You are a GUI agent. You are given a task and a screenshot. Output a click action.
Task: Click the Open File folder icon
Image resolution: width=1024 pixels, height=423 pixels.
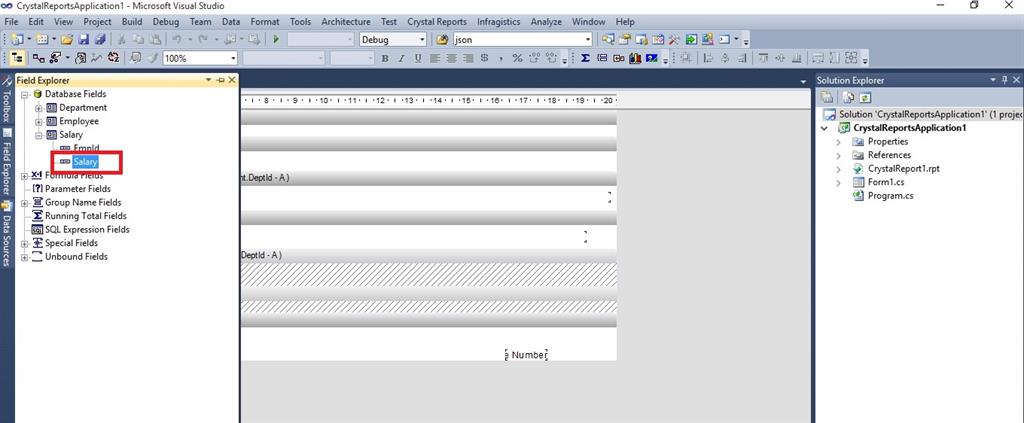coord(67,39)
